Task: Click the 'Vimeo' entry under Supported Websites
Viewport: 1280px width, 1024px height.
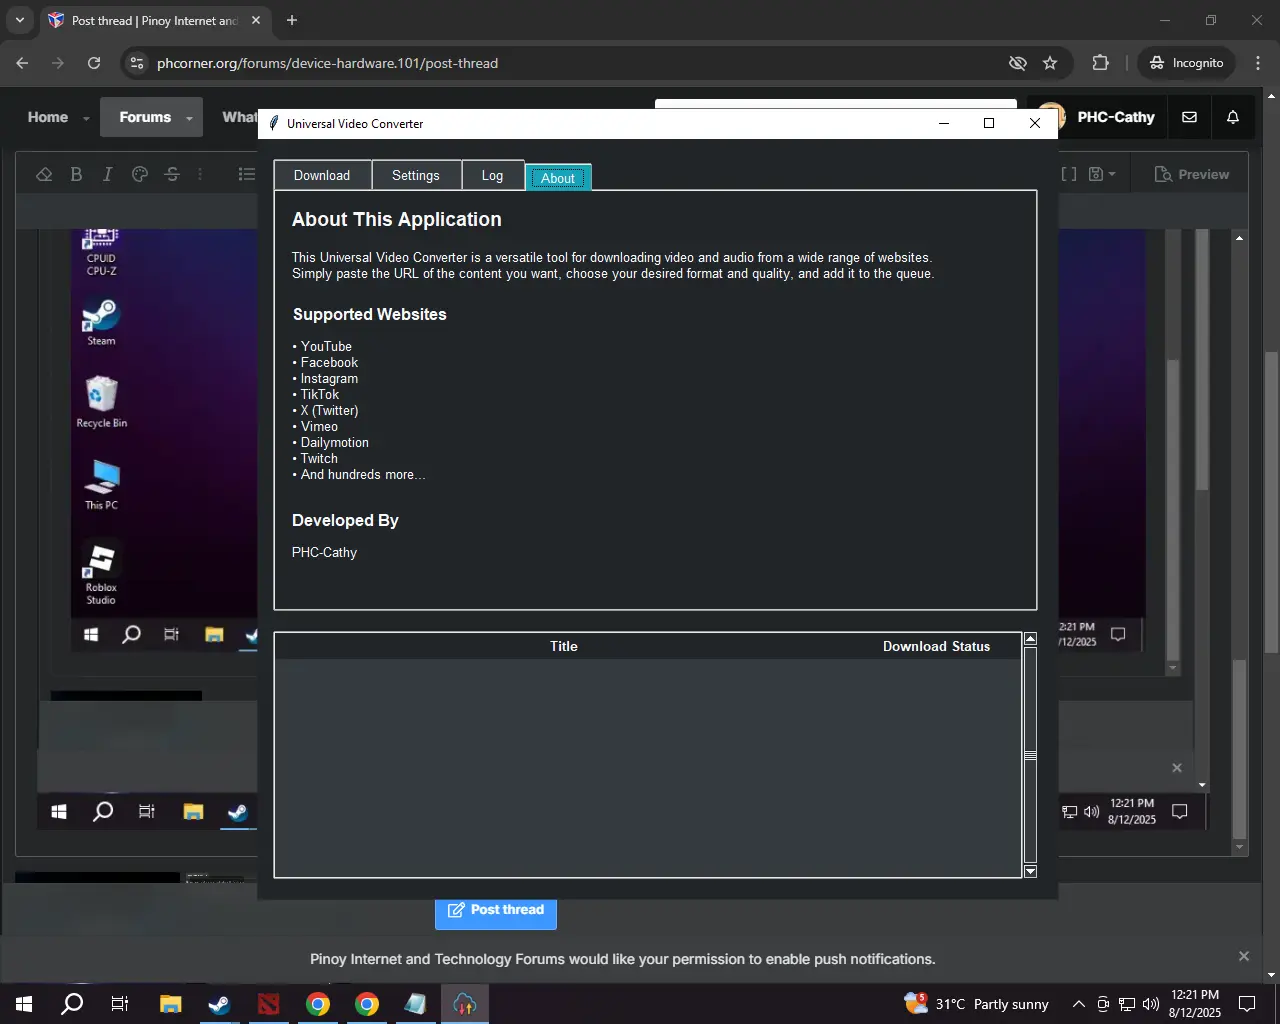Action: pos(319,426)
